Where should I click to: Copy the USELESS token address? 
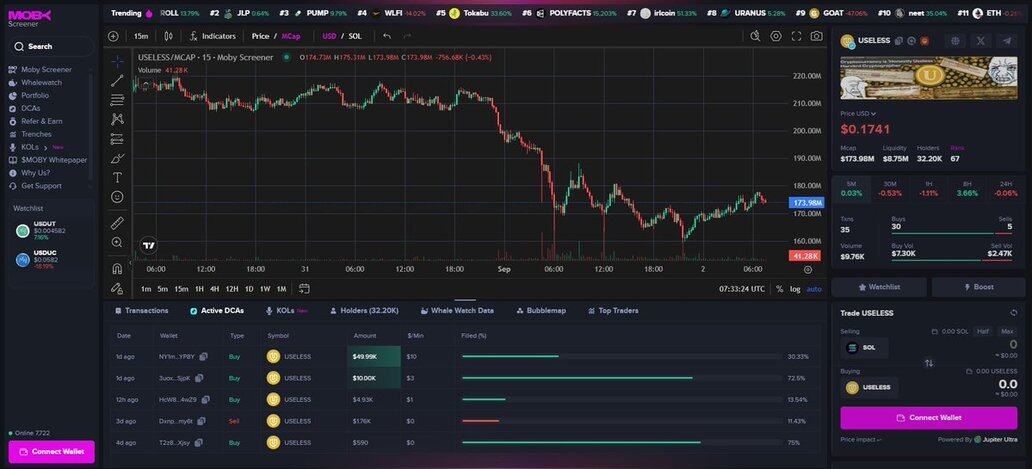pos(898,41)
